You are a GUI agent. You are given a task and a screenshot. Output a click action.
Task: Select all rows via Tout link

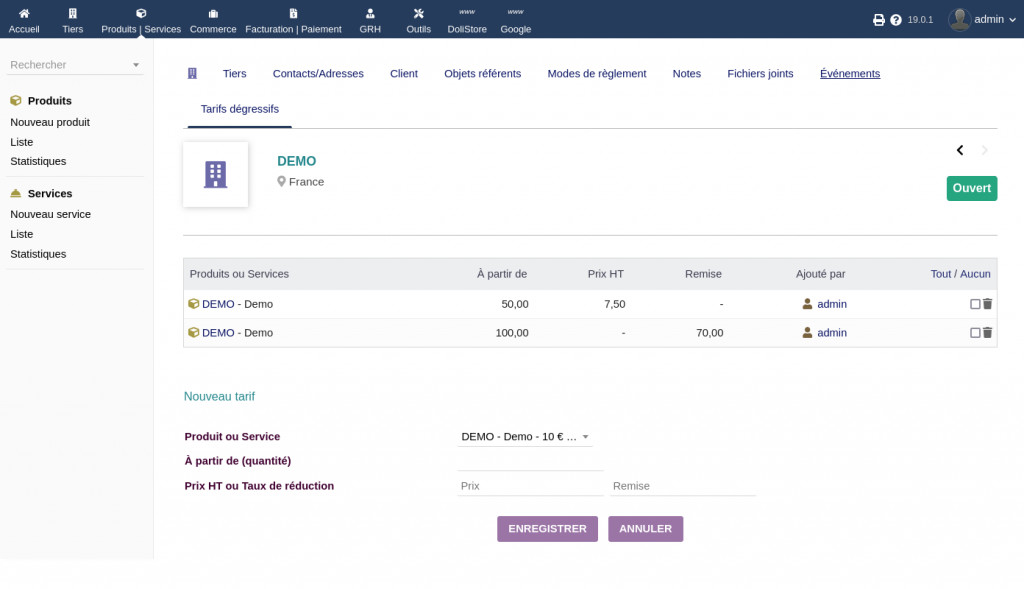click(940, 274)
